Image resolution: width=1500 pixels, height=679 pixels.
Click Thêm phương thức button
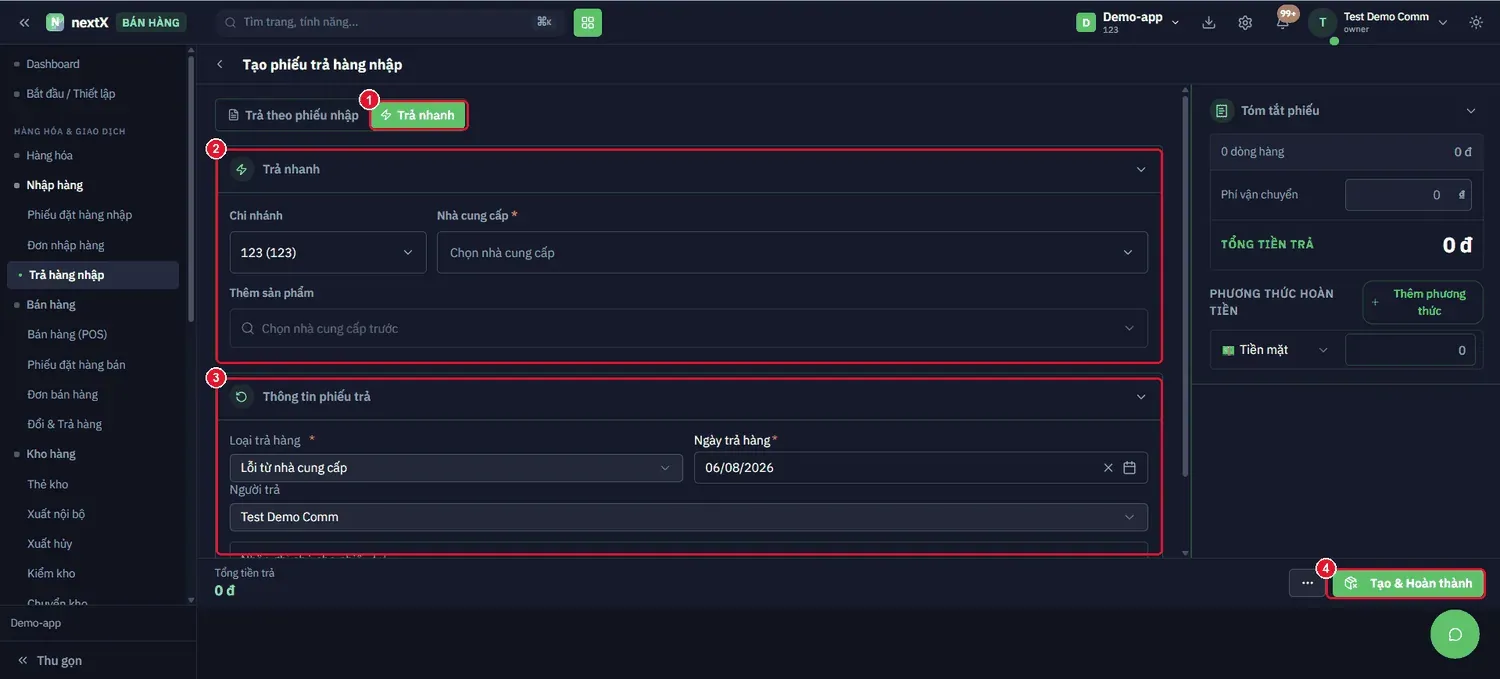click(x=1423, y=302)
